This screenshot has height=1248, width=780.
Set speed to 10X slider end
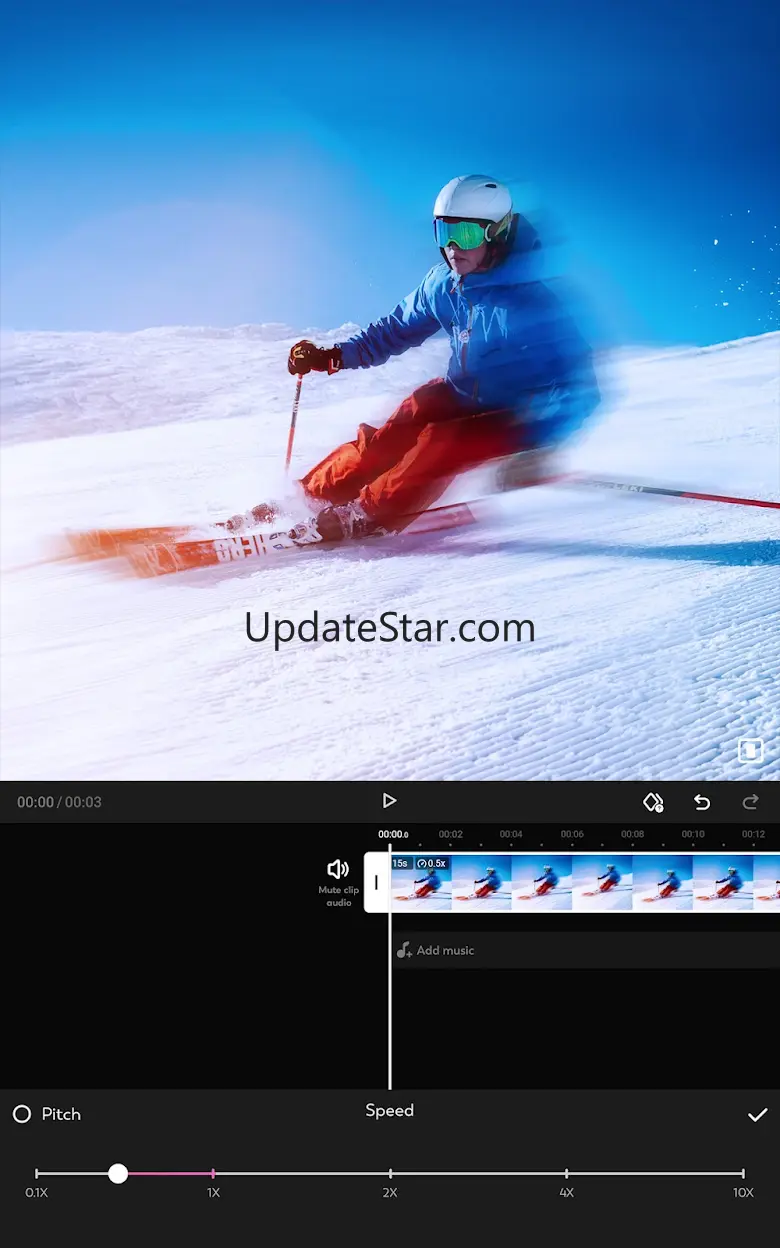point(743,1173)
